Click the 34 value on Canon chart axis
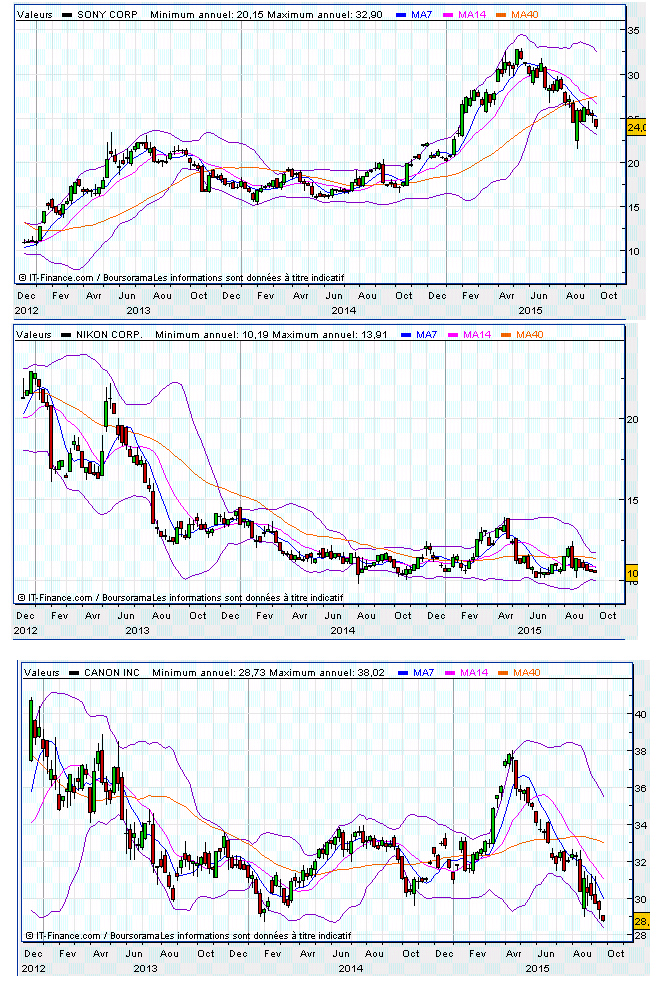Viewport: 670px width, 982px height. click(641, 826)
